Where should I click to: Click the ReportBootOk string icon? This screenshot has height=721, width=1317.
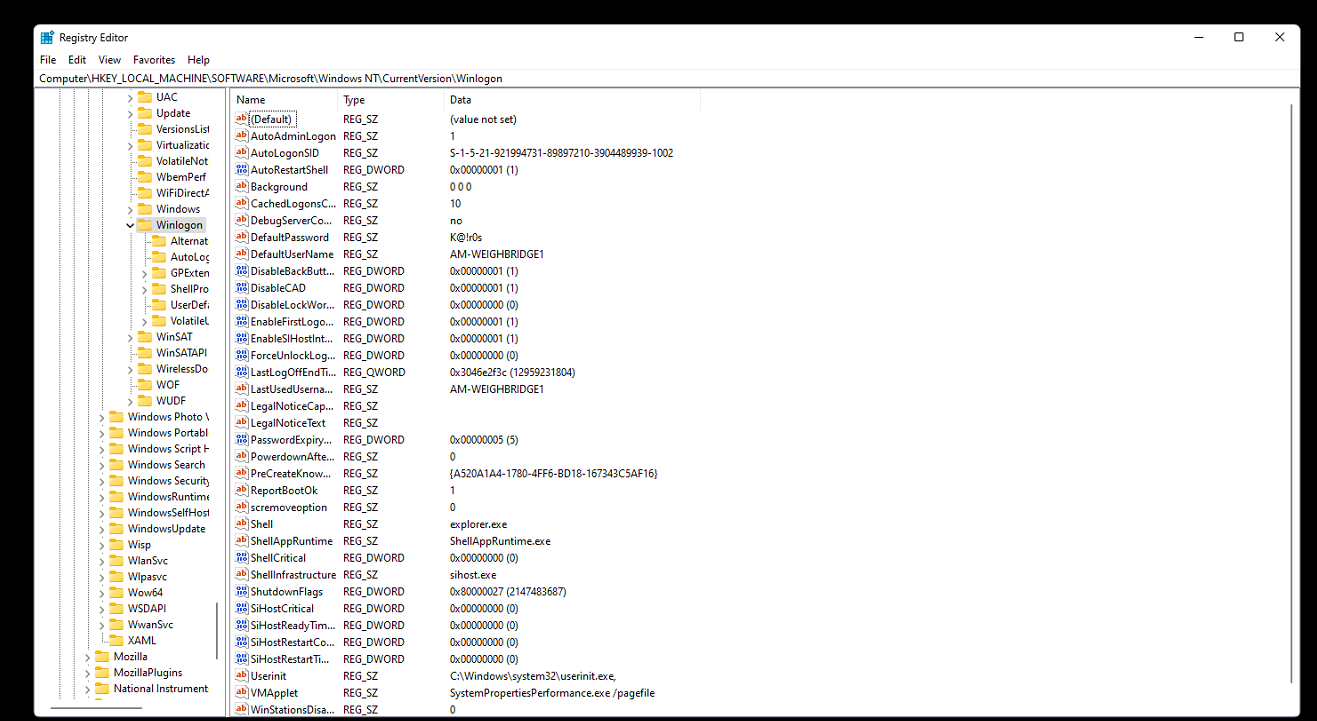pyautogui.click(x=241, y=490)
